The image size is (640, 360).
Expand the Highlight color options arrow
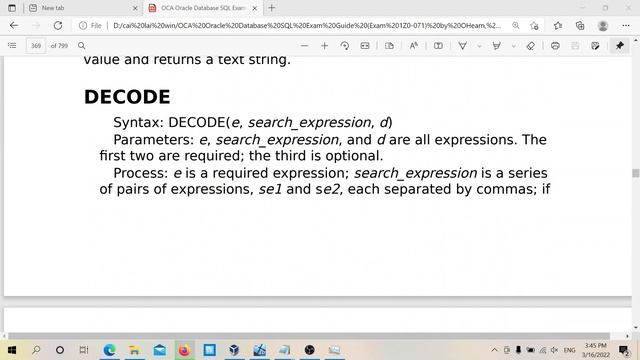514,46
